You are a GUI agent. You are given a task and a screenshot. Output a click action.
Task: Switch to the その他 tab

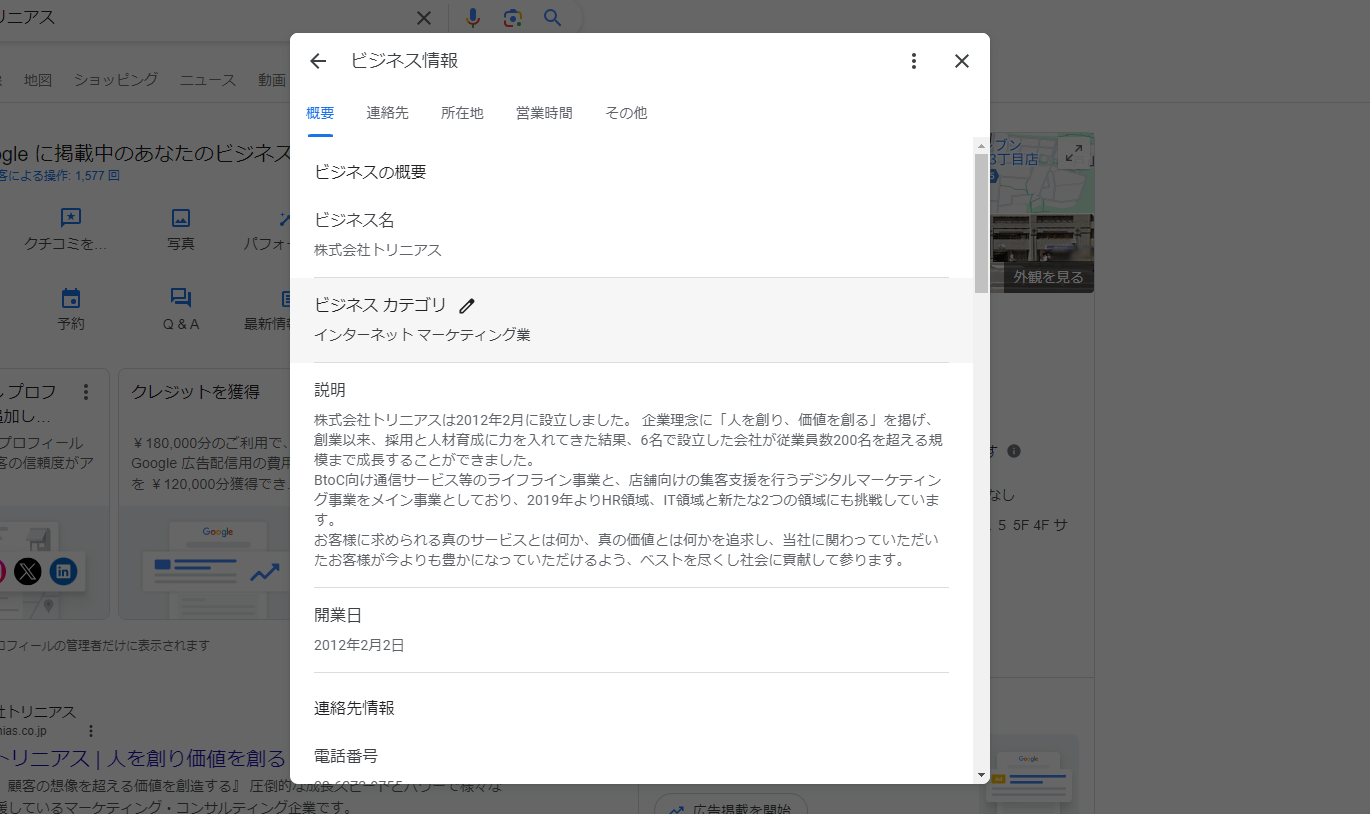626,113
